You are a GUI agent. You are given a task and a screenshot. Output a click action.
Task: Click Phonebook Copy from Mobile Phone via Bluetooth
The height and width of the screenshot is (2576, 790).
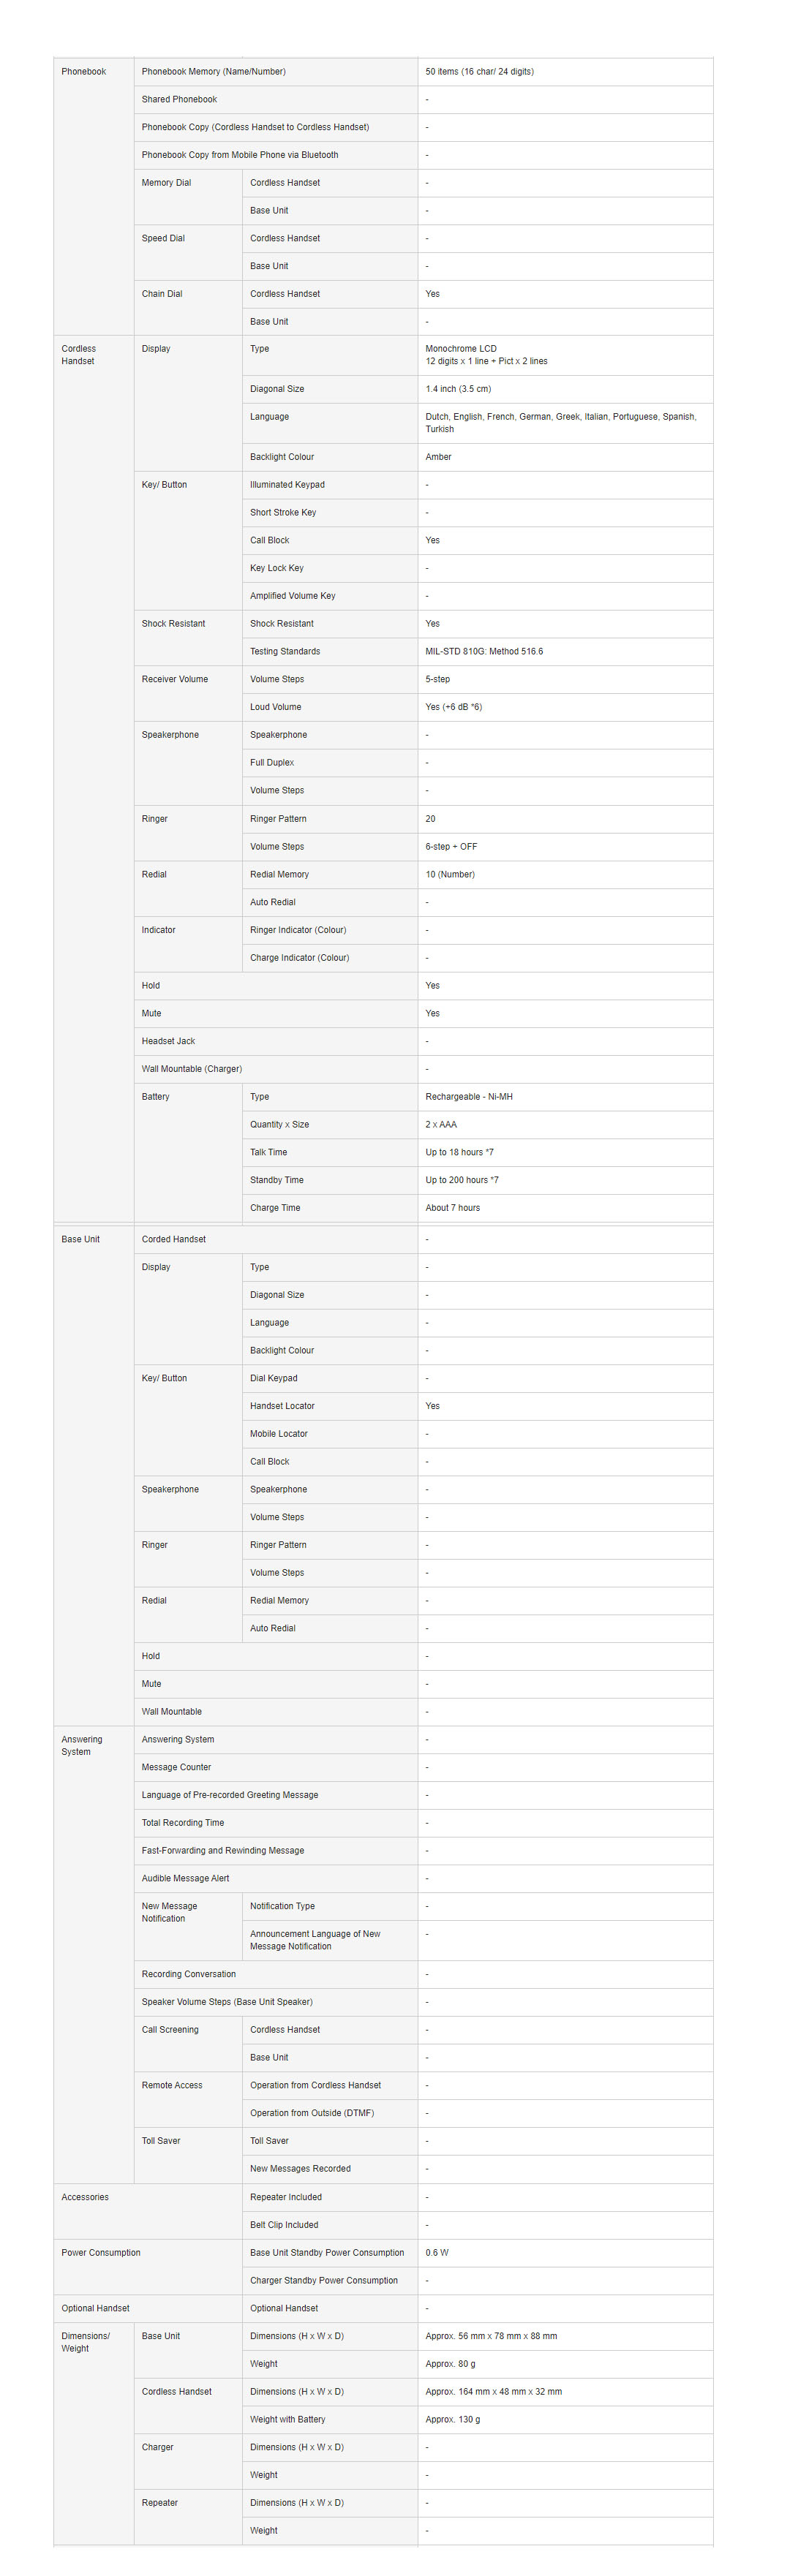(x=240, y=155)
